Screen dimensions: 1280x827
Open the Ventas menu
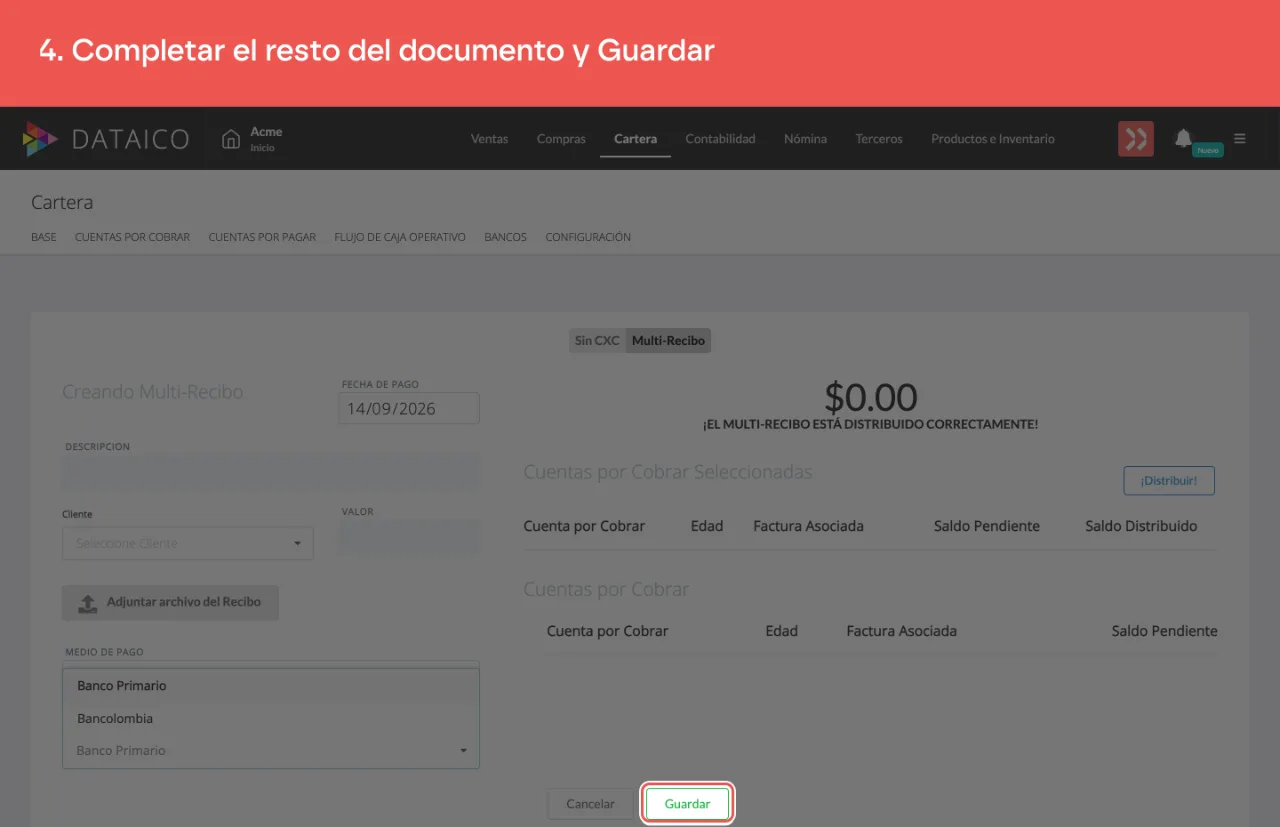[489, 139]
